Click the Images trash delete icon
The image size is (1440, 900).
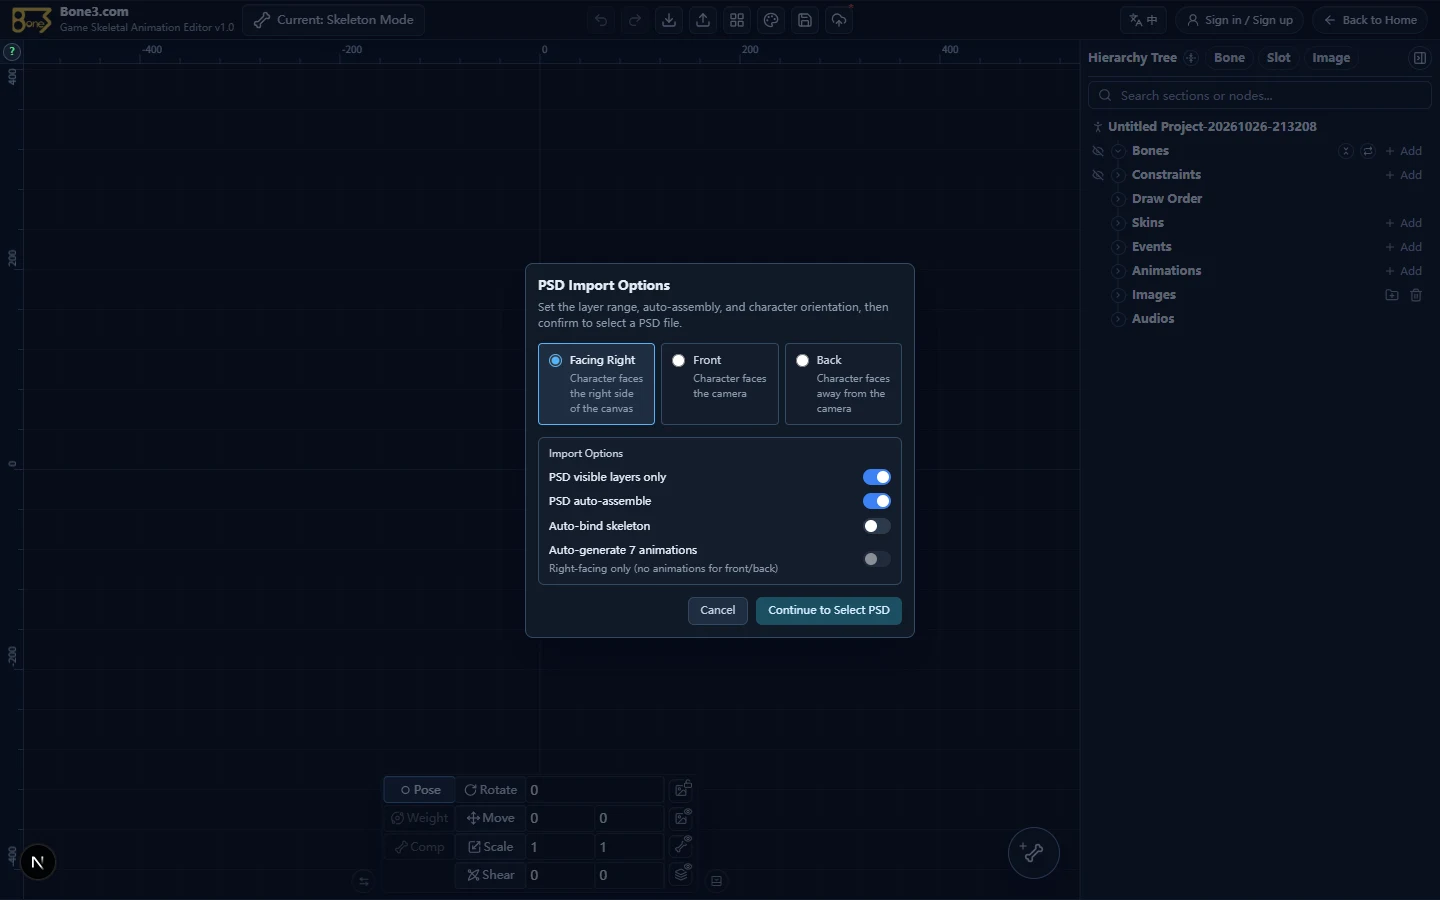pos(1416,295)
